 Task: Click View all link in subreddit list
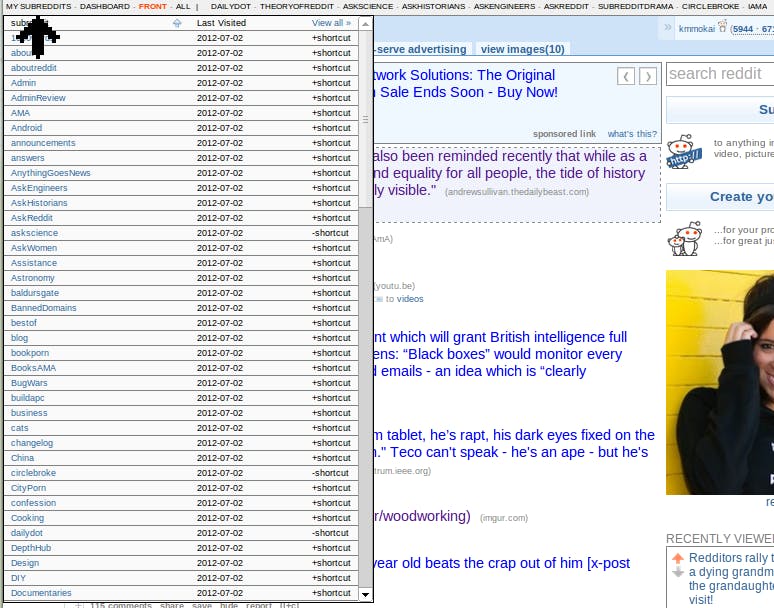click(331, 23)
